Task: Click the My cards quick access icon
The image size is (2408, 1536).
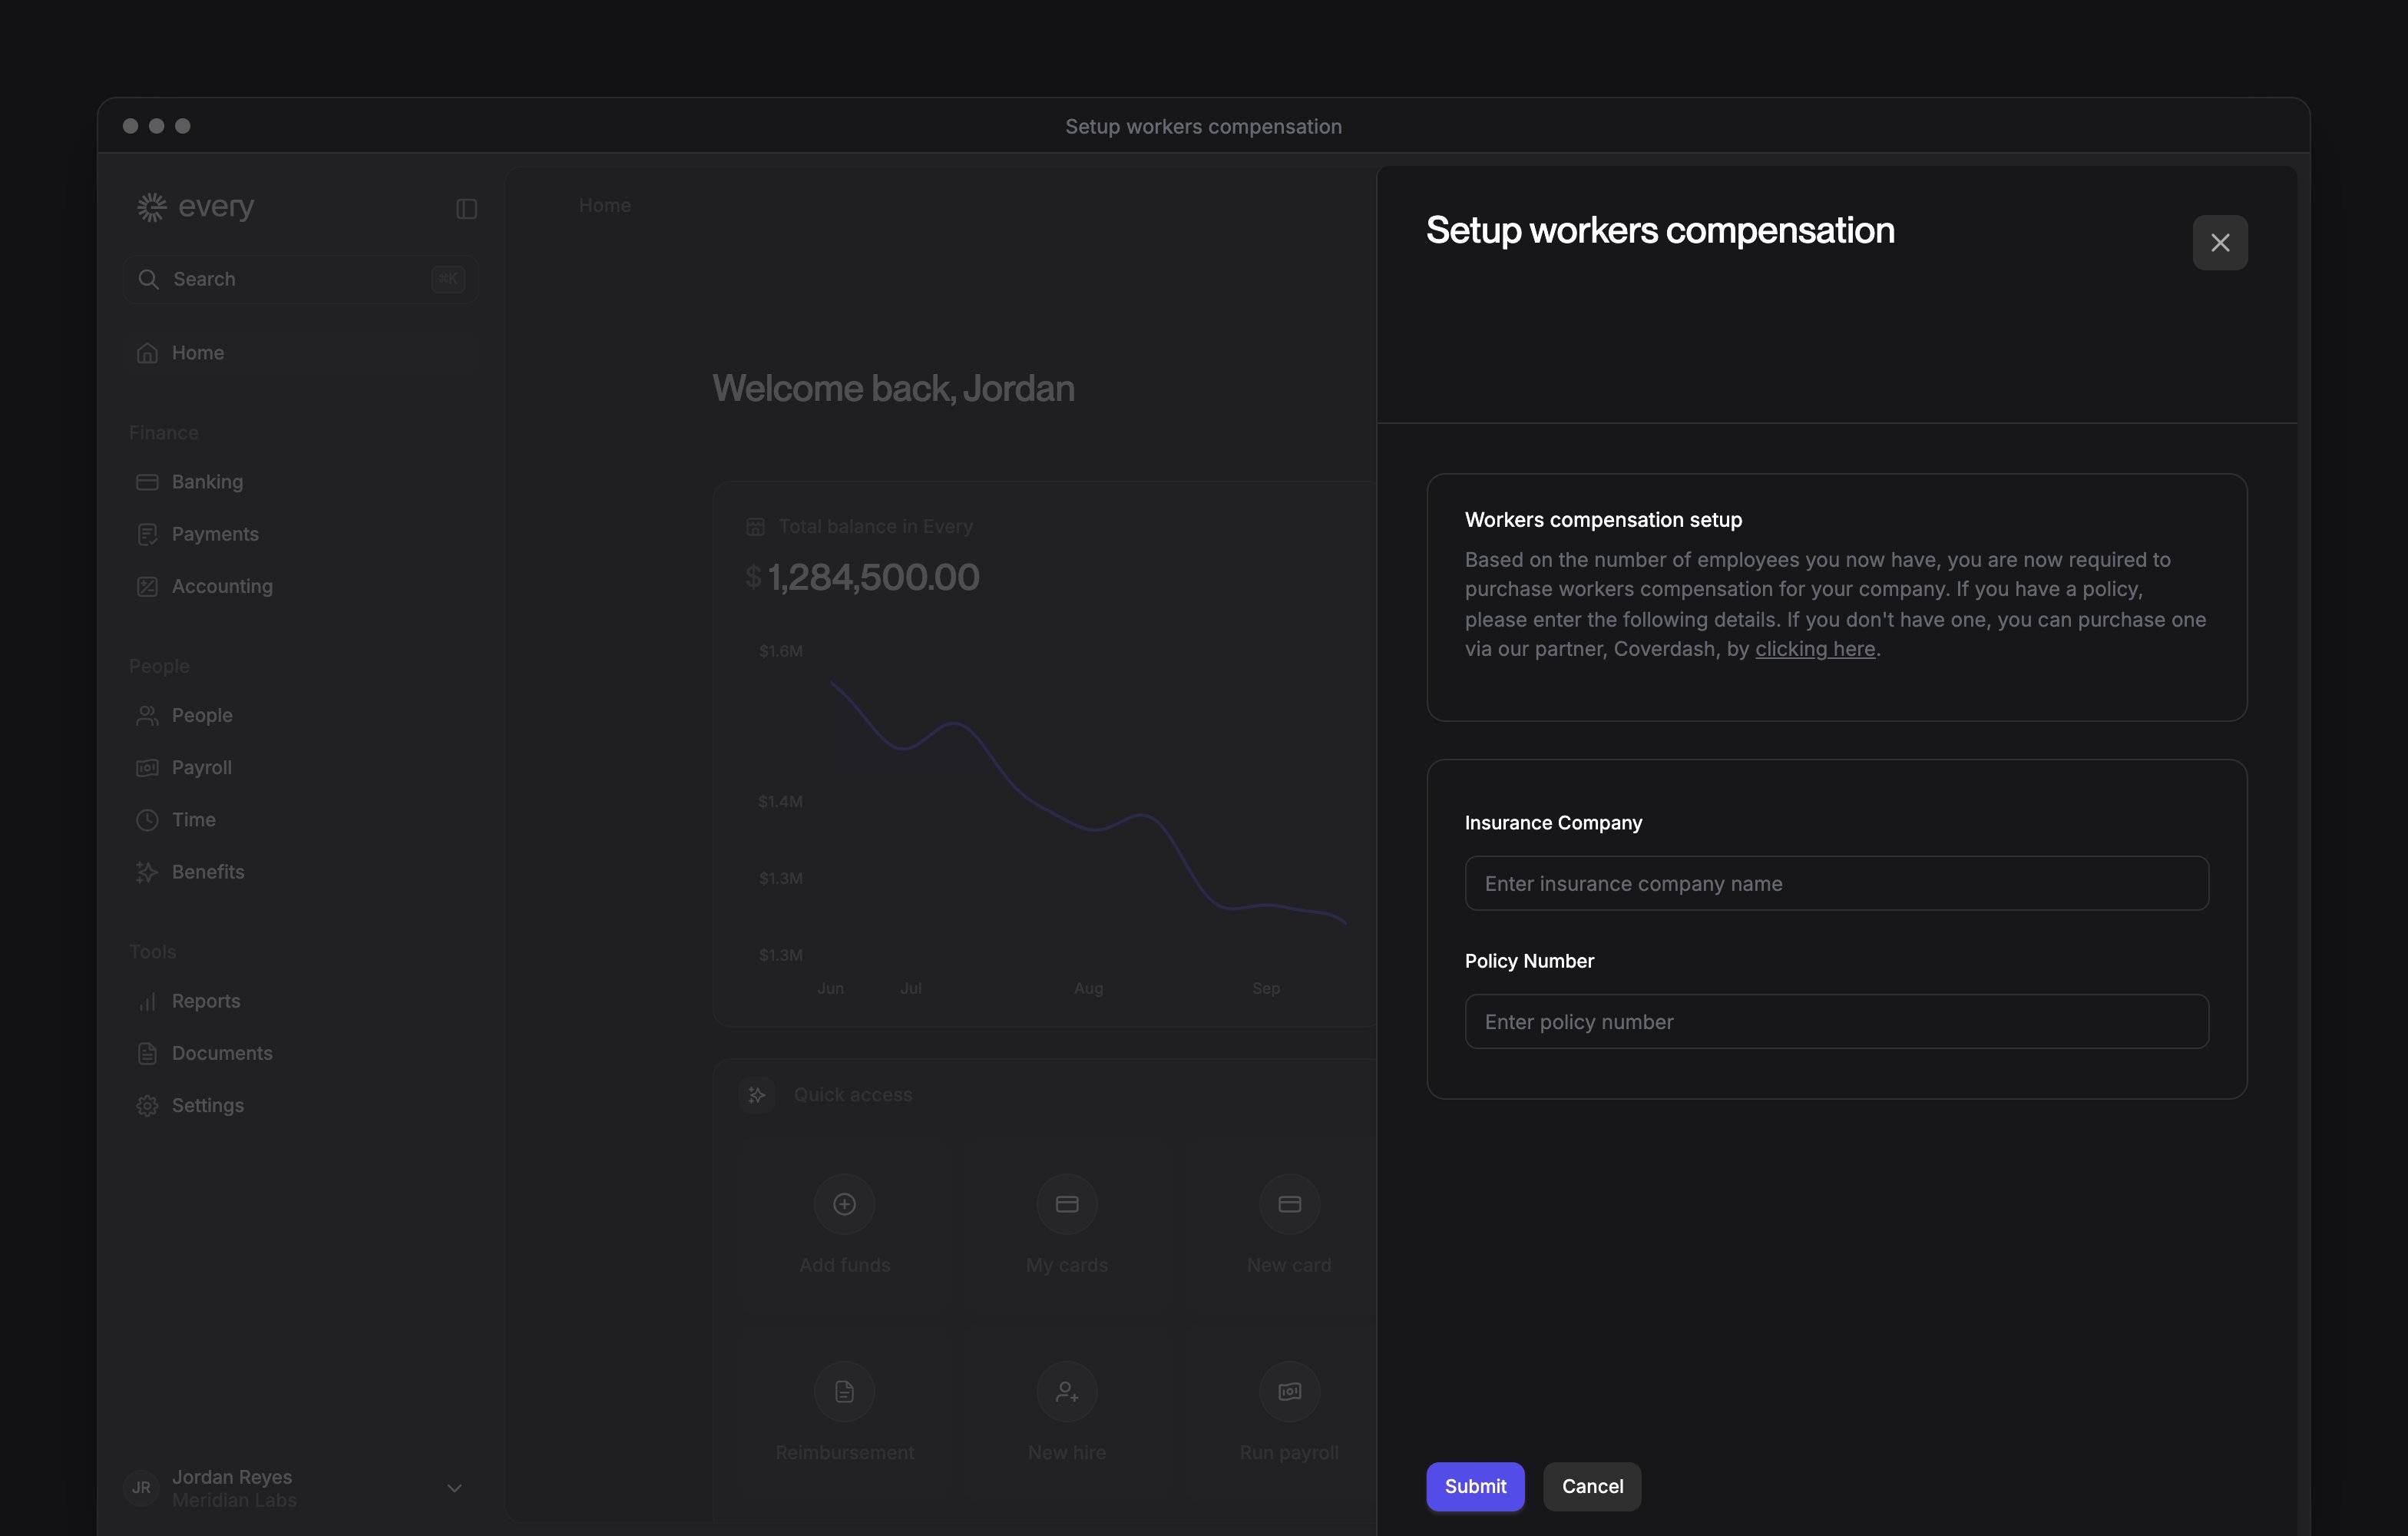Action: 1067,1204
